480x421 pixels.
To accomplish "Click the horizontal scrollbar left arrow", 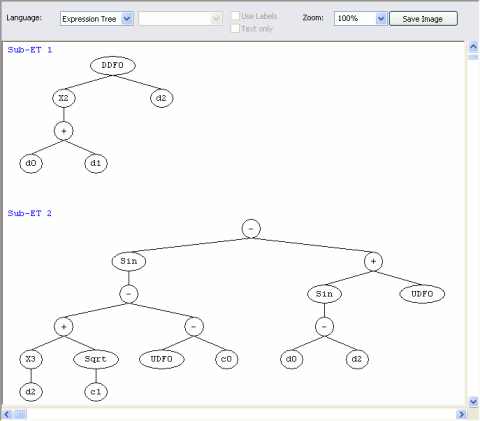I will point(7,414).
